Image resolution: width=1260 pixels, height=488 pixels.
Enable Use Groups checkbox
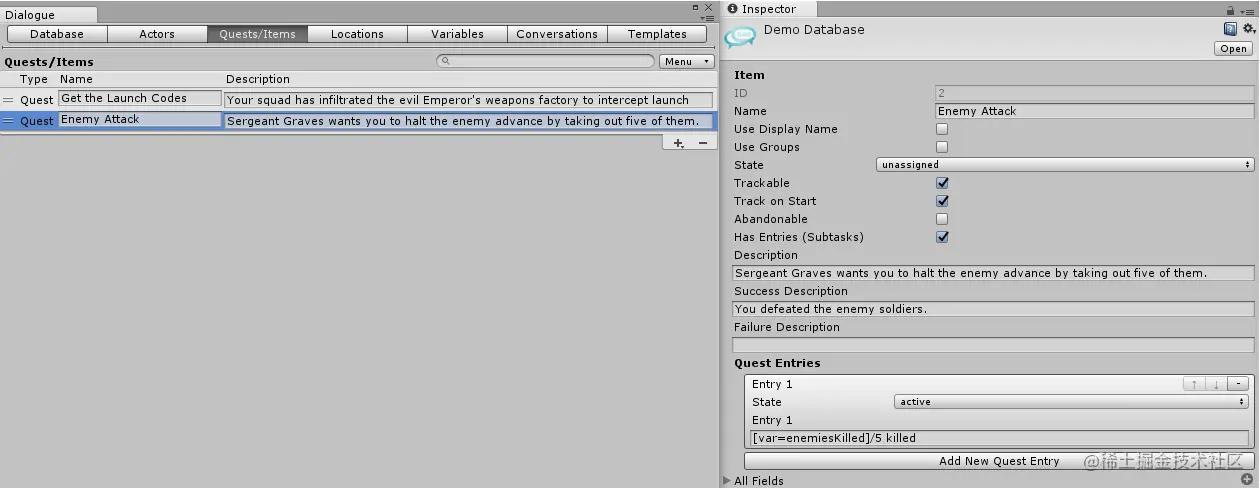[942, 147]
